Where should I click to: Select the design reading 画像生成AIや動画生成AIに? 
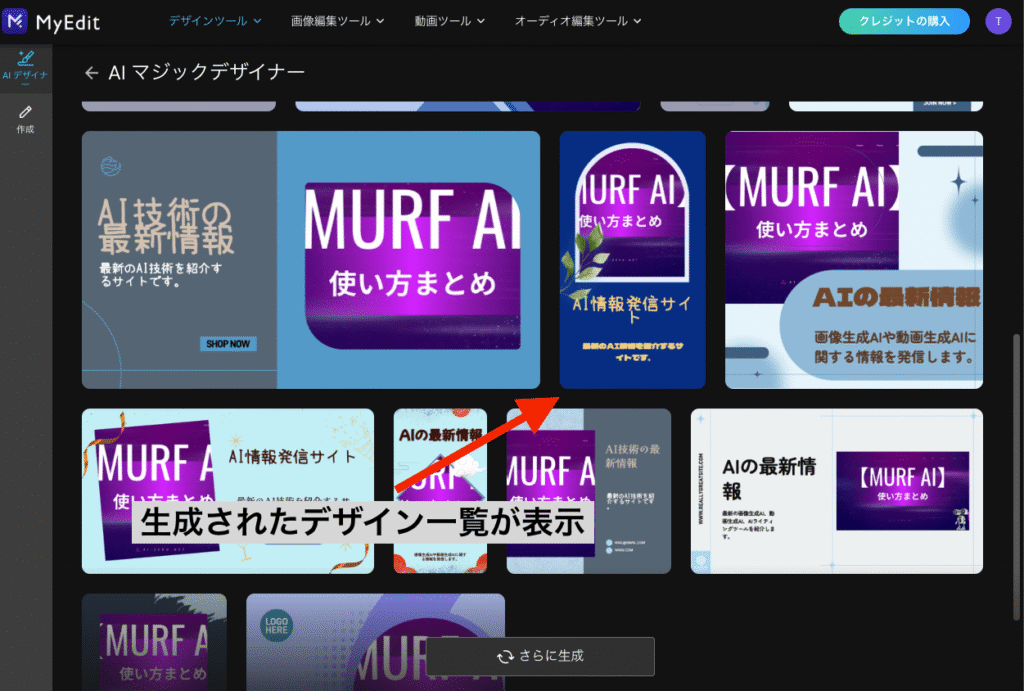point(854,260)
